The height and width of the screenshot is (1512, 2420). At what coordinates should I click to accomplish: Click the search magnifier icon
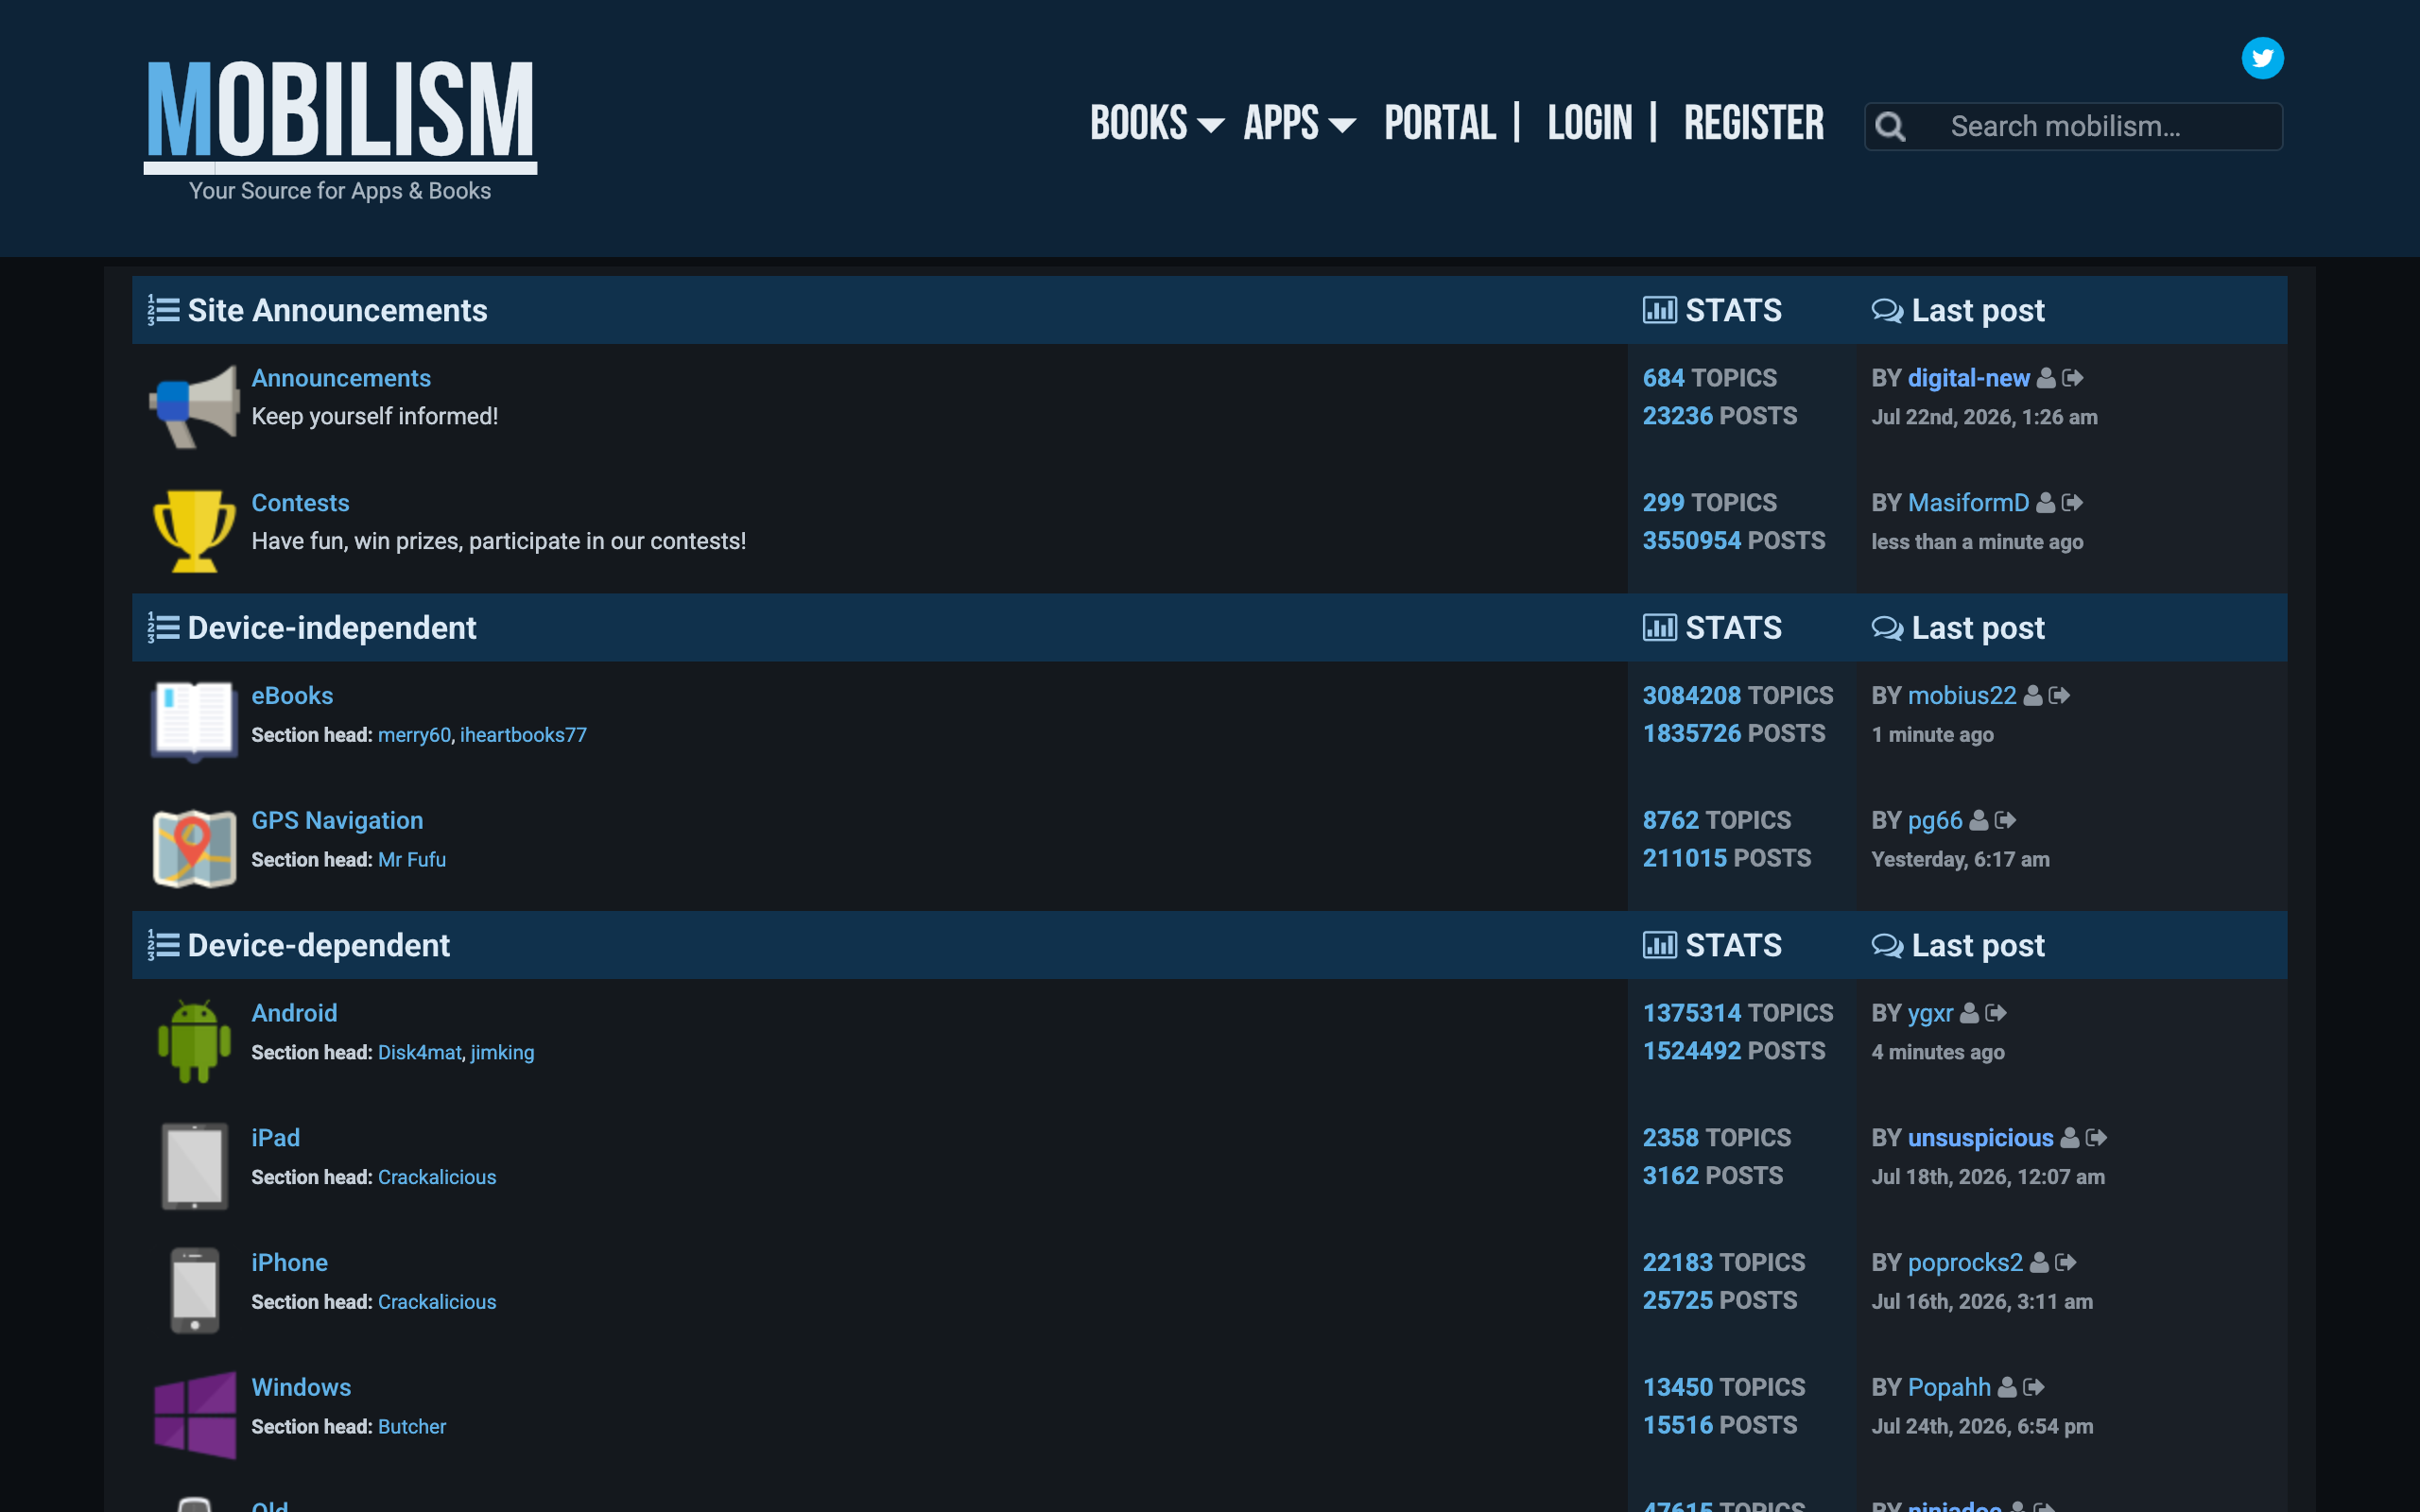(x=1890, y=127)
